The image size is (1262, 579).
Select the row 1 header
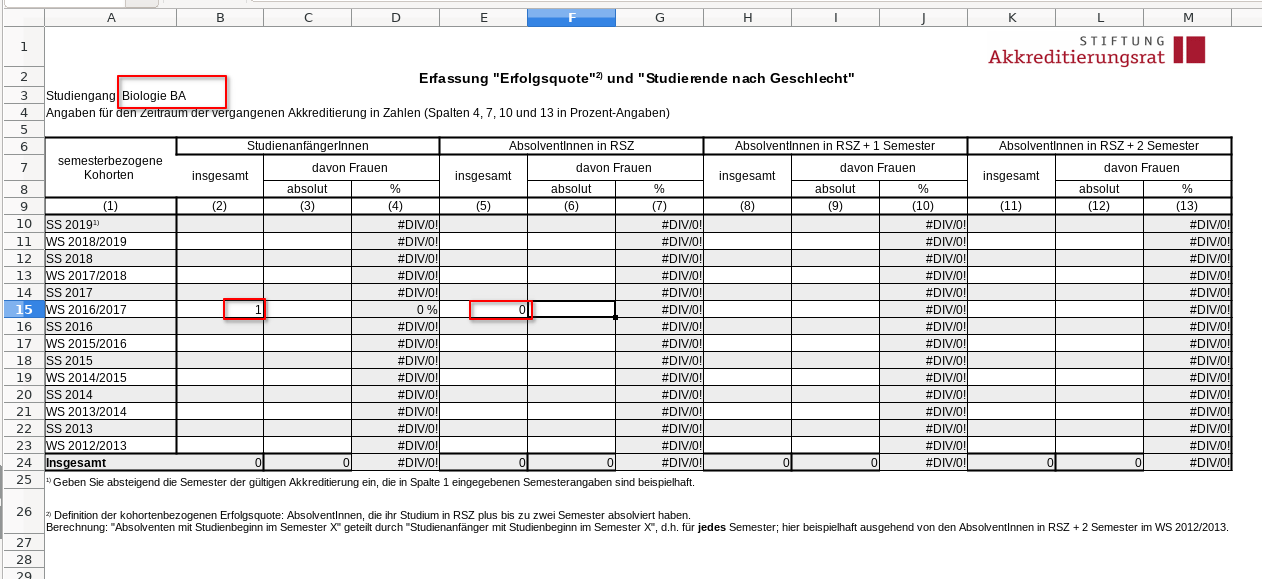tap(22, 47)
